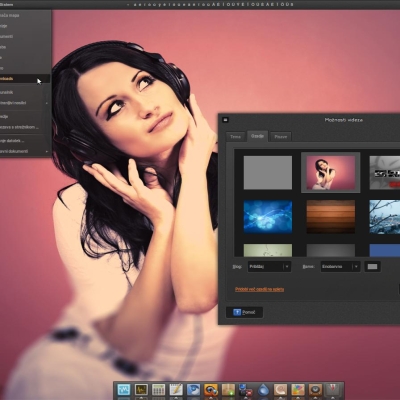400x400 pixels.
Task: Open the blue and red windows dock icon
Action: tap(246, 390)
